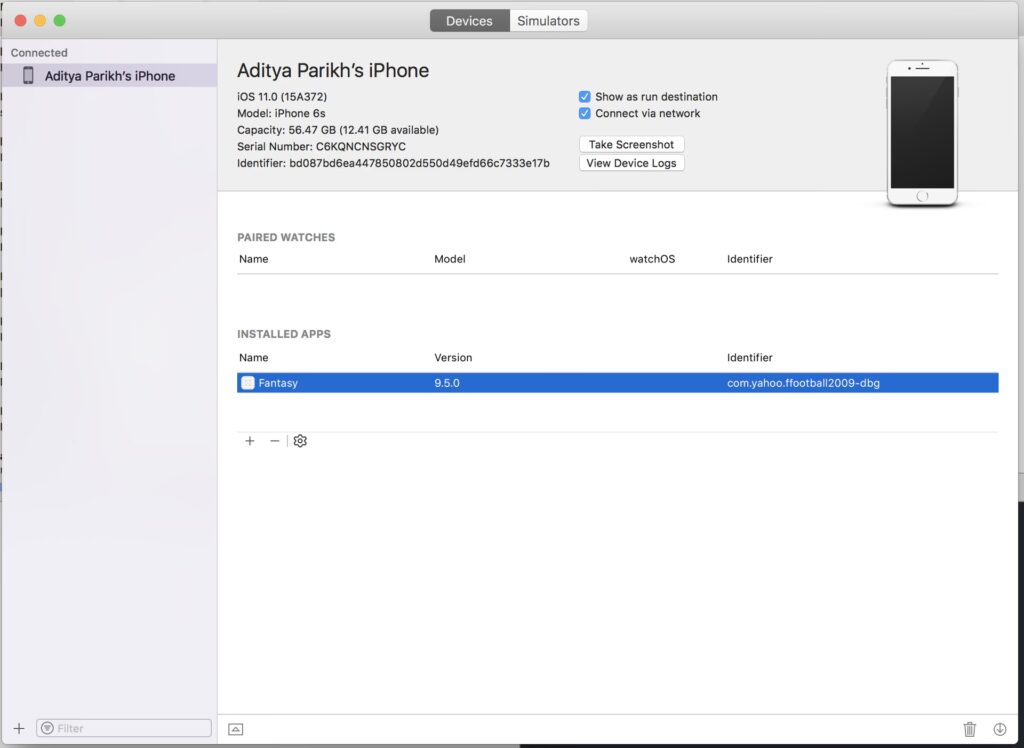
Task: Click the minus icon below Installed Apps
Action: (x=275, y=441)
